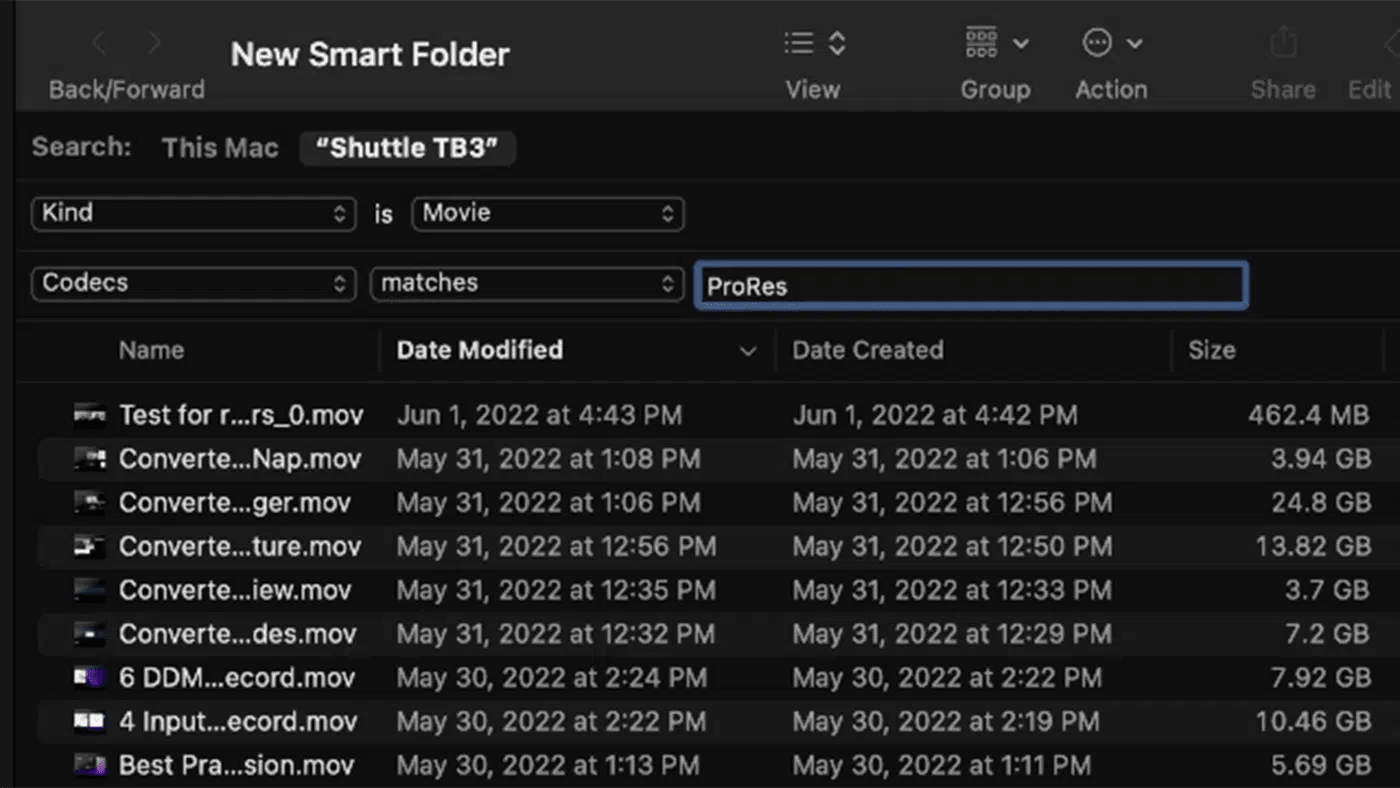Sort files by the Size column
Image resolution: width=1400 pixels, height=788 pixels.
(x=1212, y=350)
